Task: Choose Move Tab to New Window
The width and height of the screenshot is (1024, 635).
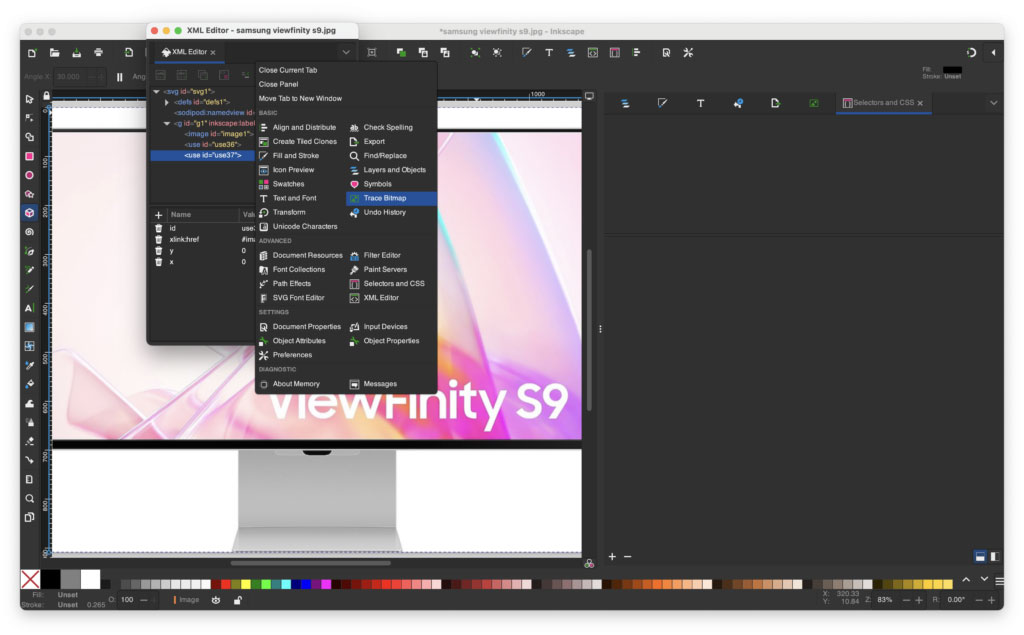Action: tap(300, 99)
